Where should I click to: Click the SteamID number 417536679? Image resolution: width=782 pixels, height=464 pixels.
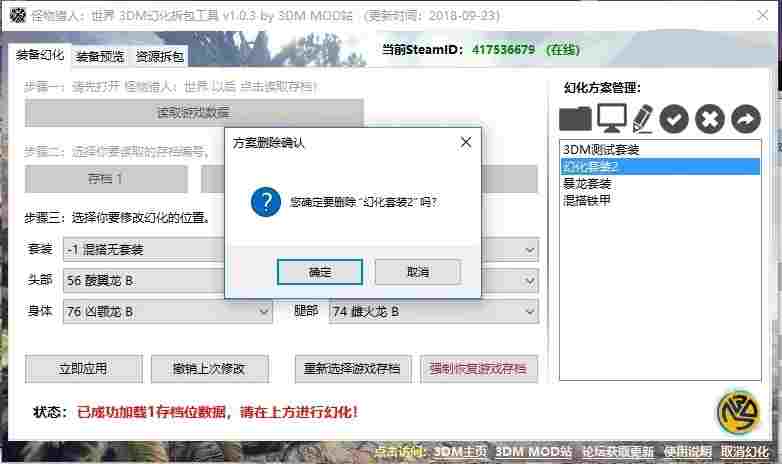click(503, 50)
